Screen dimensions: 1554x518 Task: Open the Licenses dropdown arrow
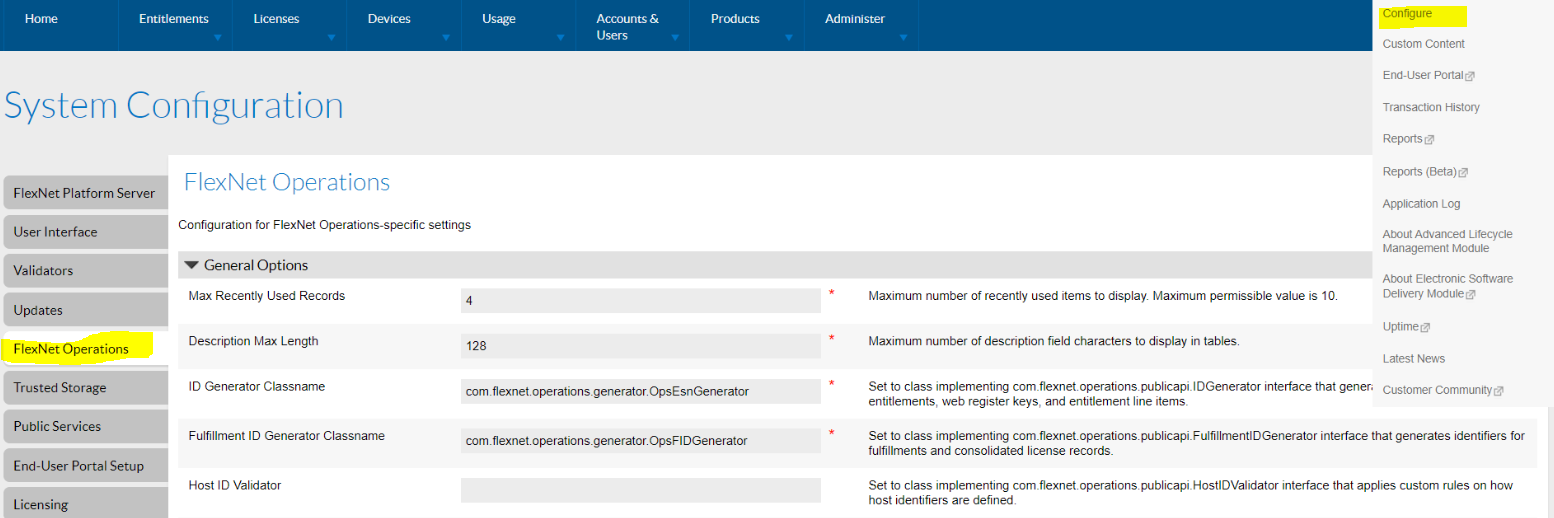click(332, 38)
